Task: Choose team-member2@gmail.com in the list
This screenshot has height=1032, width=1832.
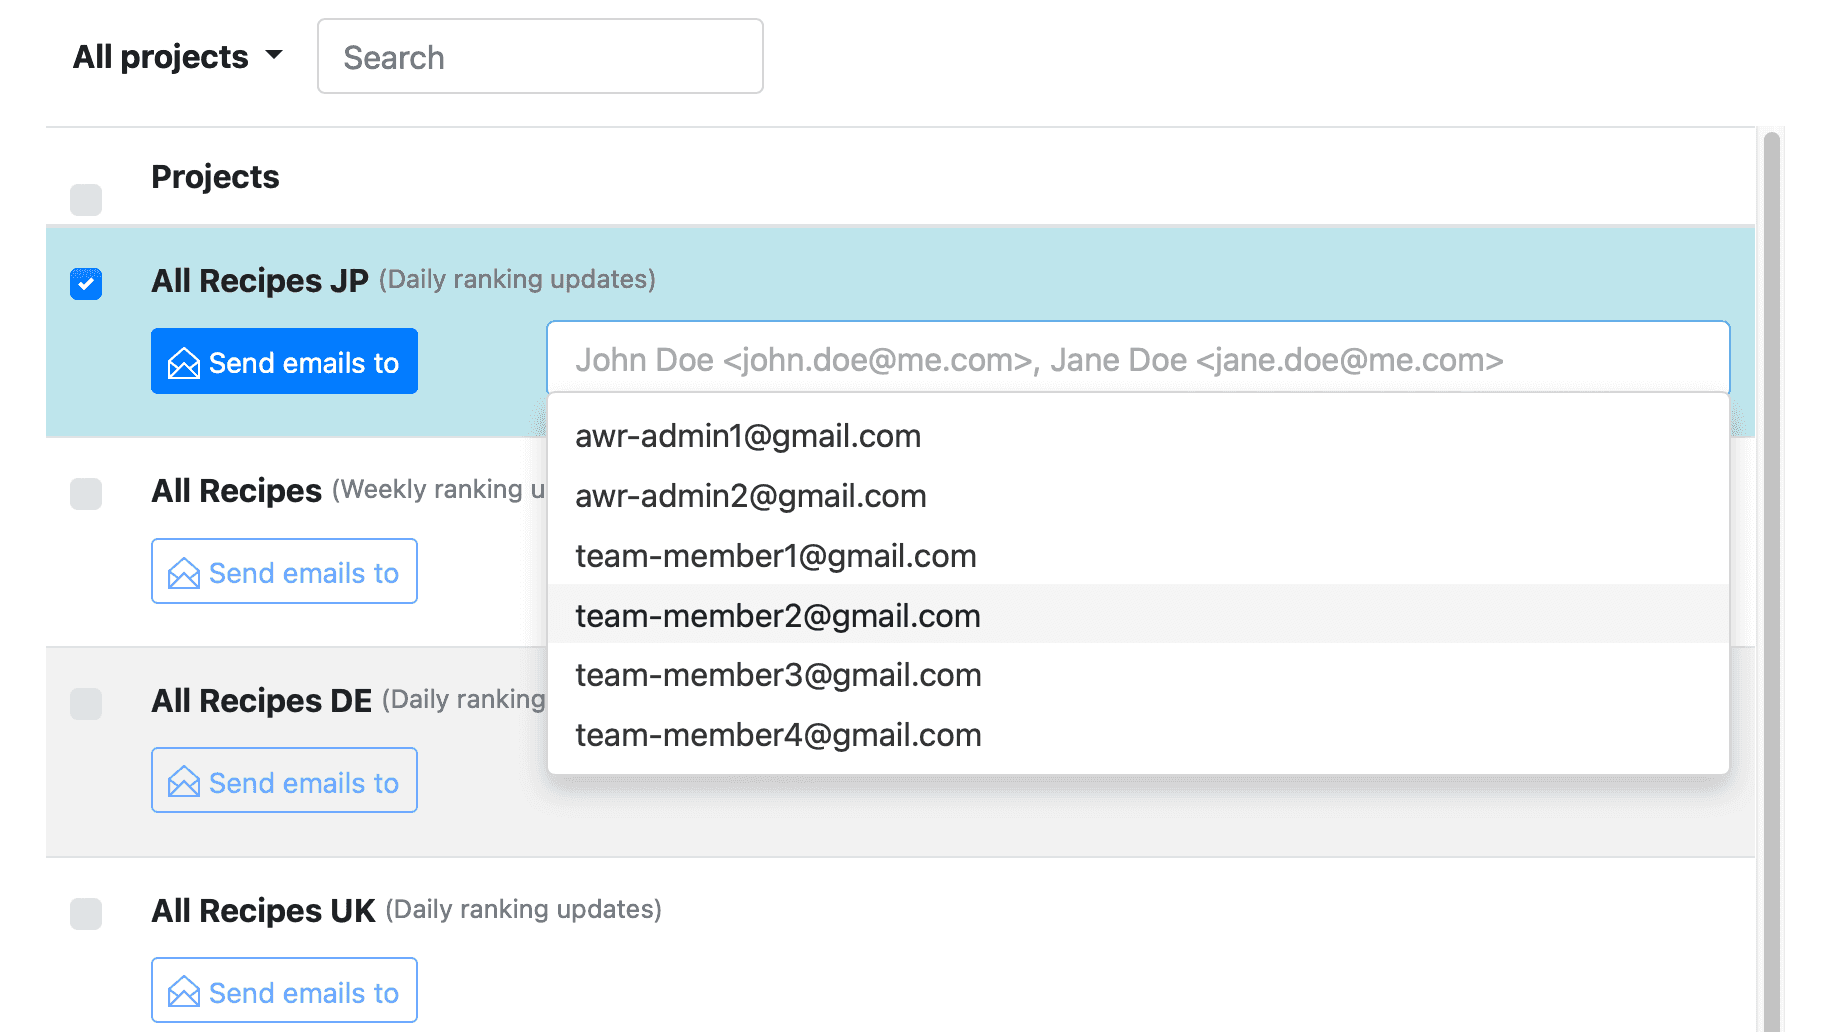Action: [1138, 615]
